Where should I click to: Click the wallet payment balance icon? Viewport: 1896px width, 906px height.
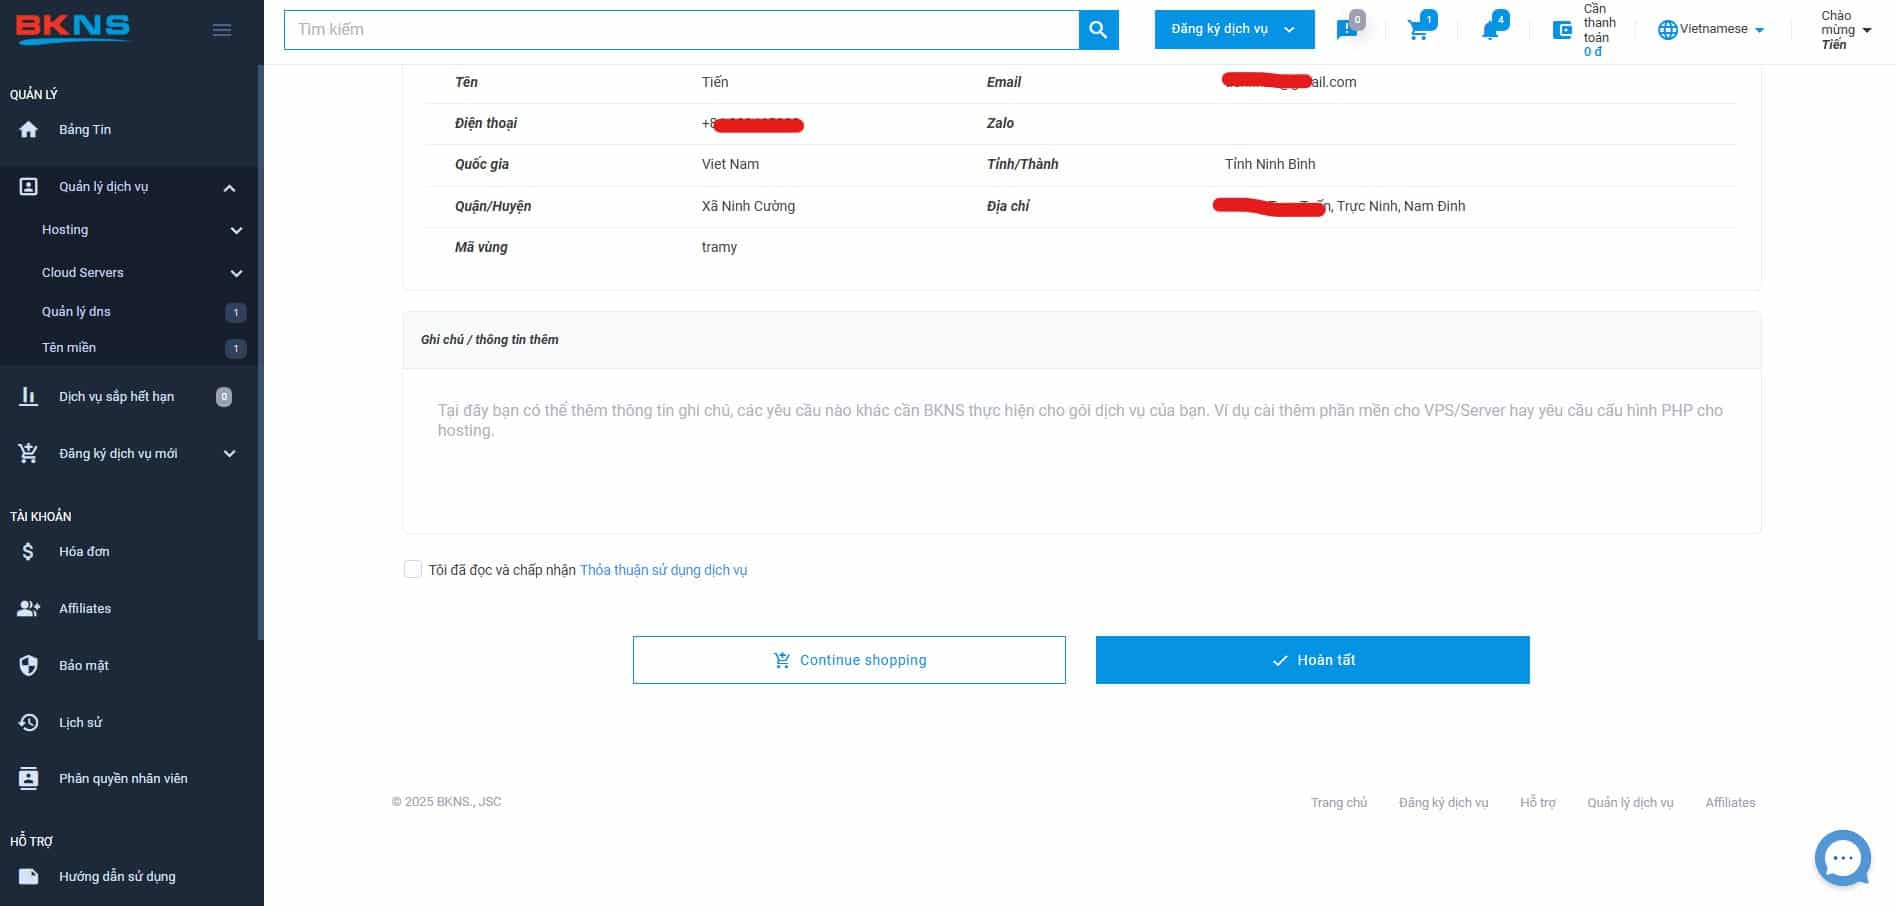[x=1562, y=30]
